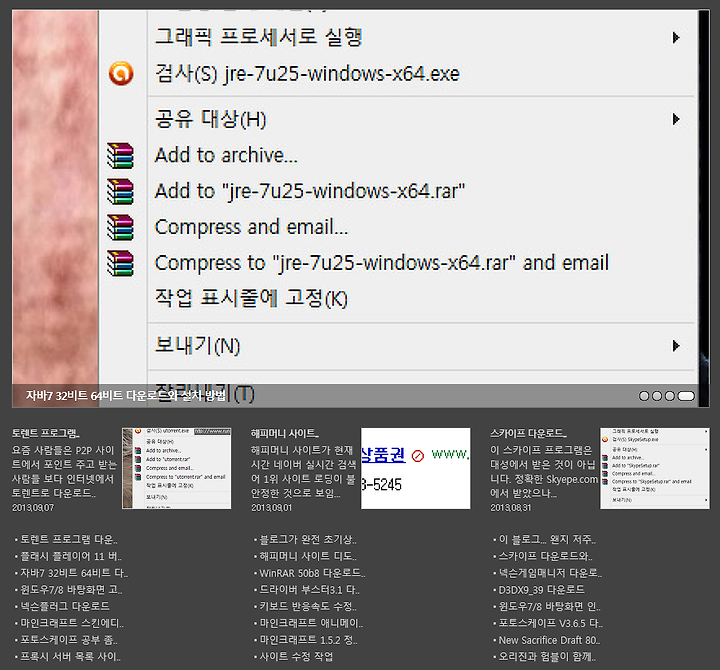Open slide caption 자바7 32비트 64비트 다운로드와 설치 방법
Image resolution: width=720 pixels, height=670 pixels.
click(126, 395)
